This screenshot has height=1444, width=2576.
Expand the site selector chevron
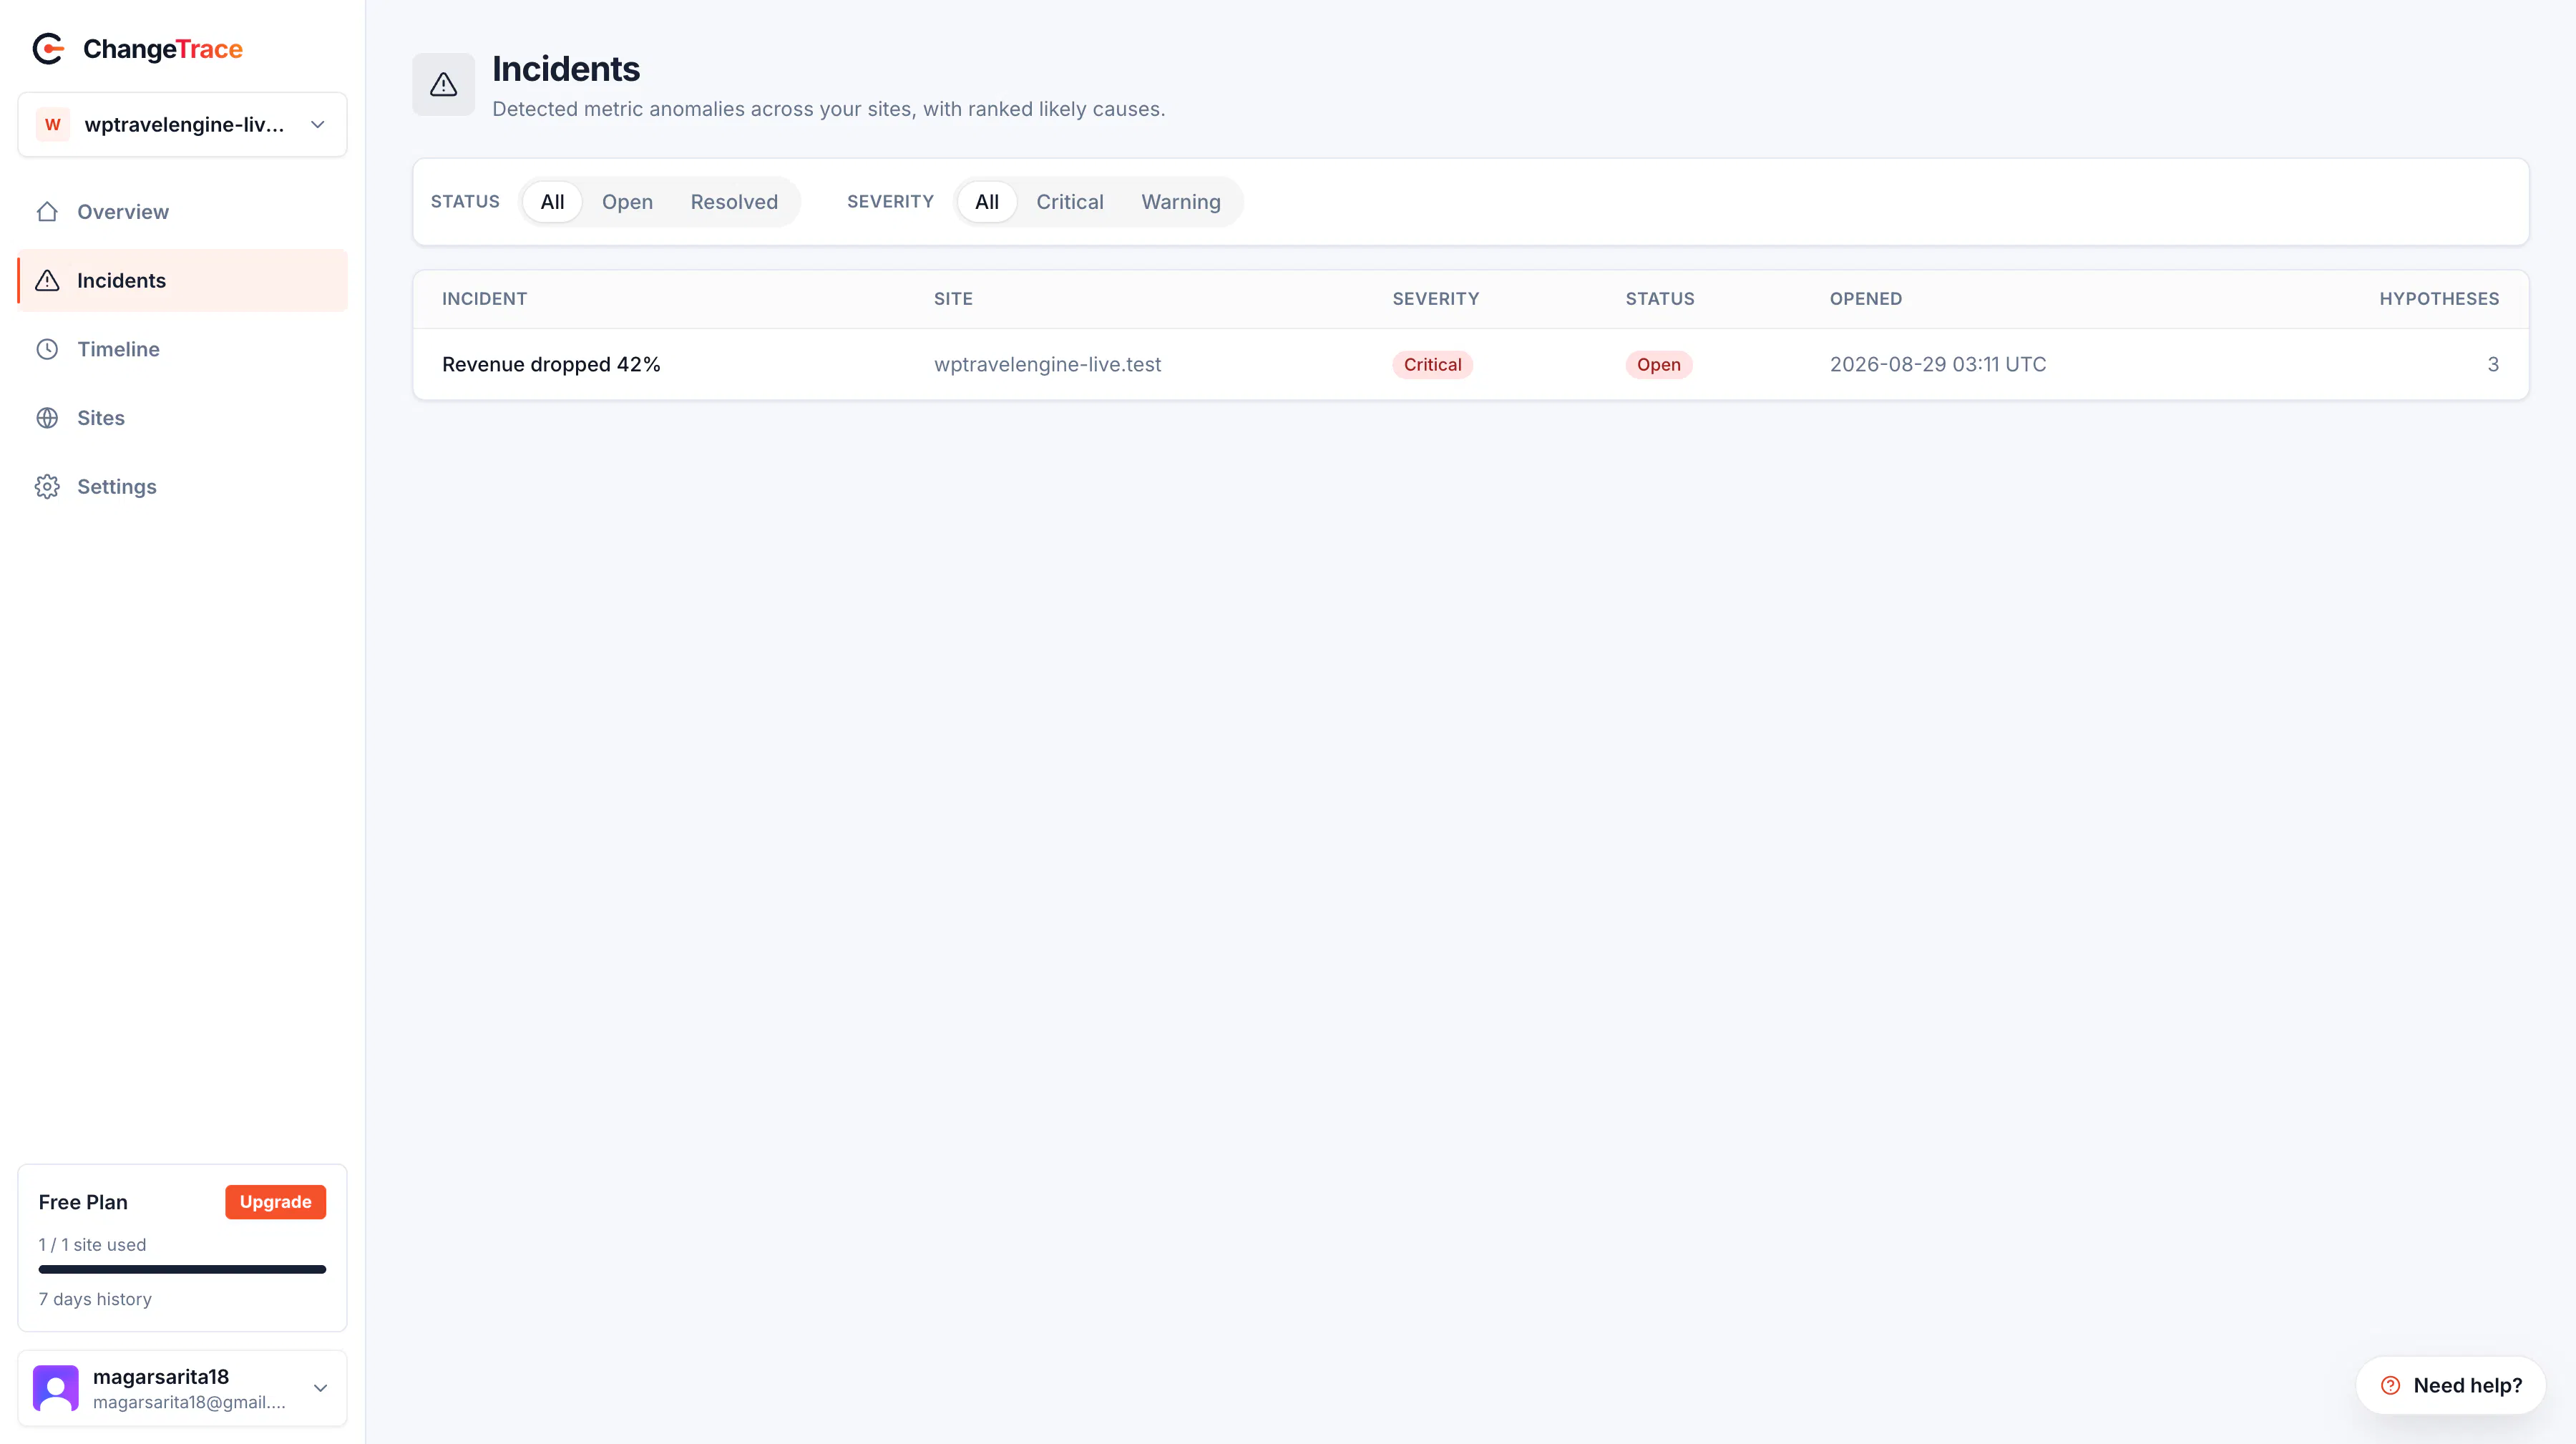[318, 125]
